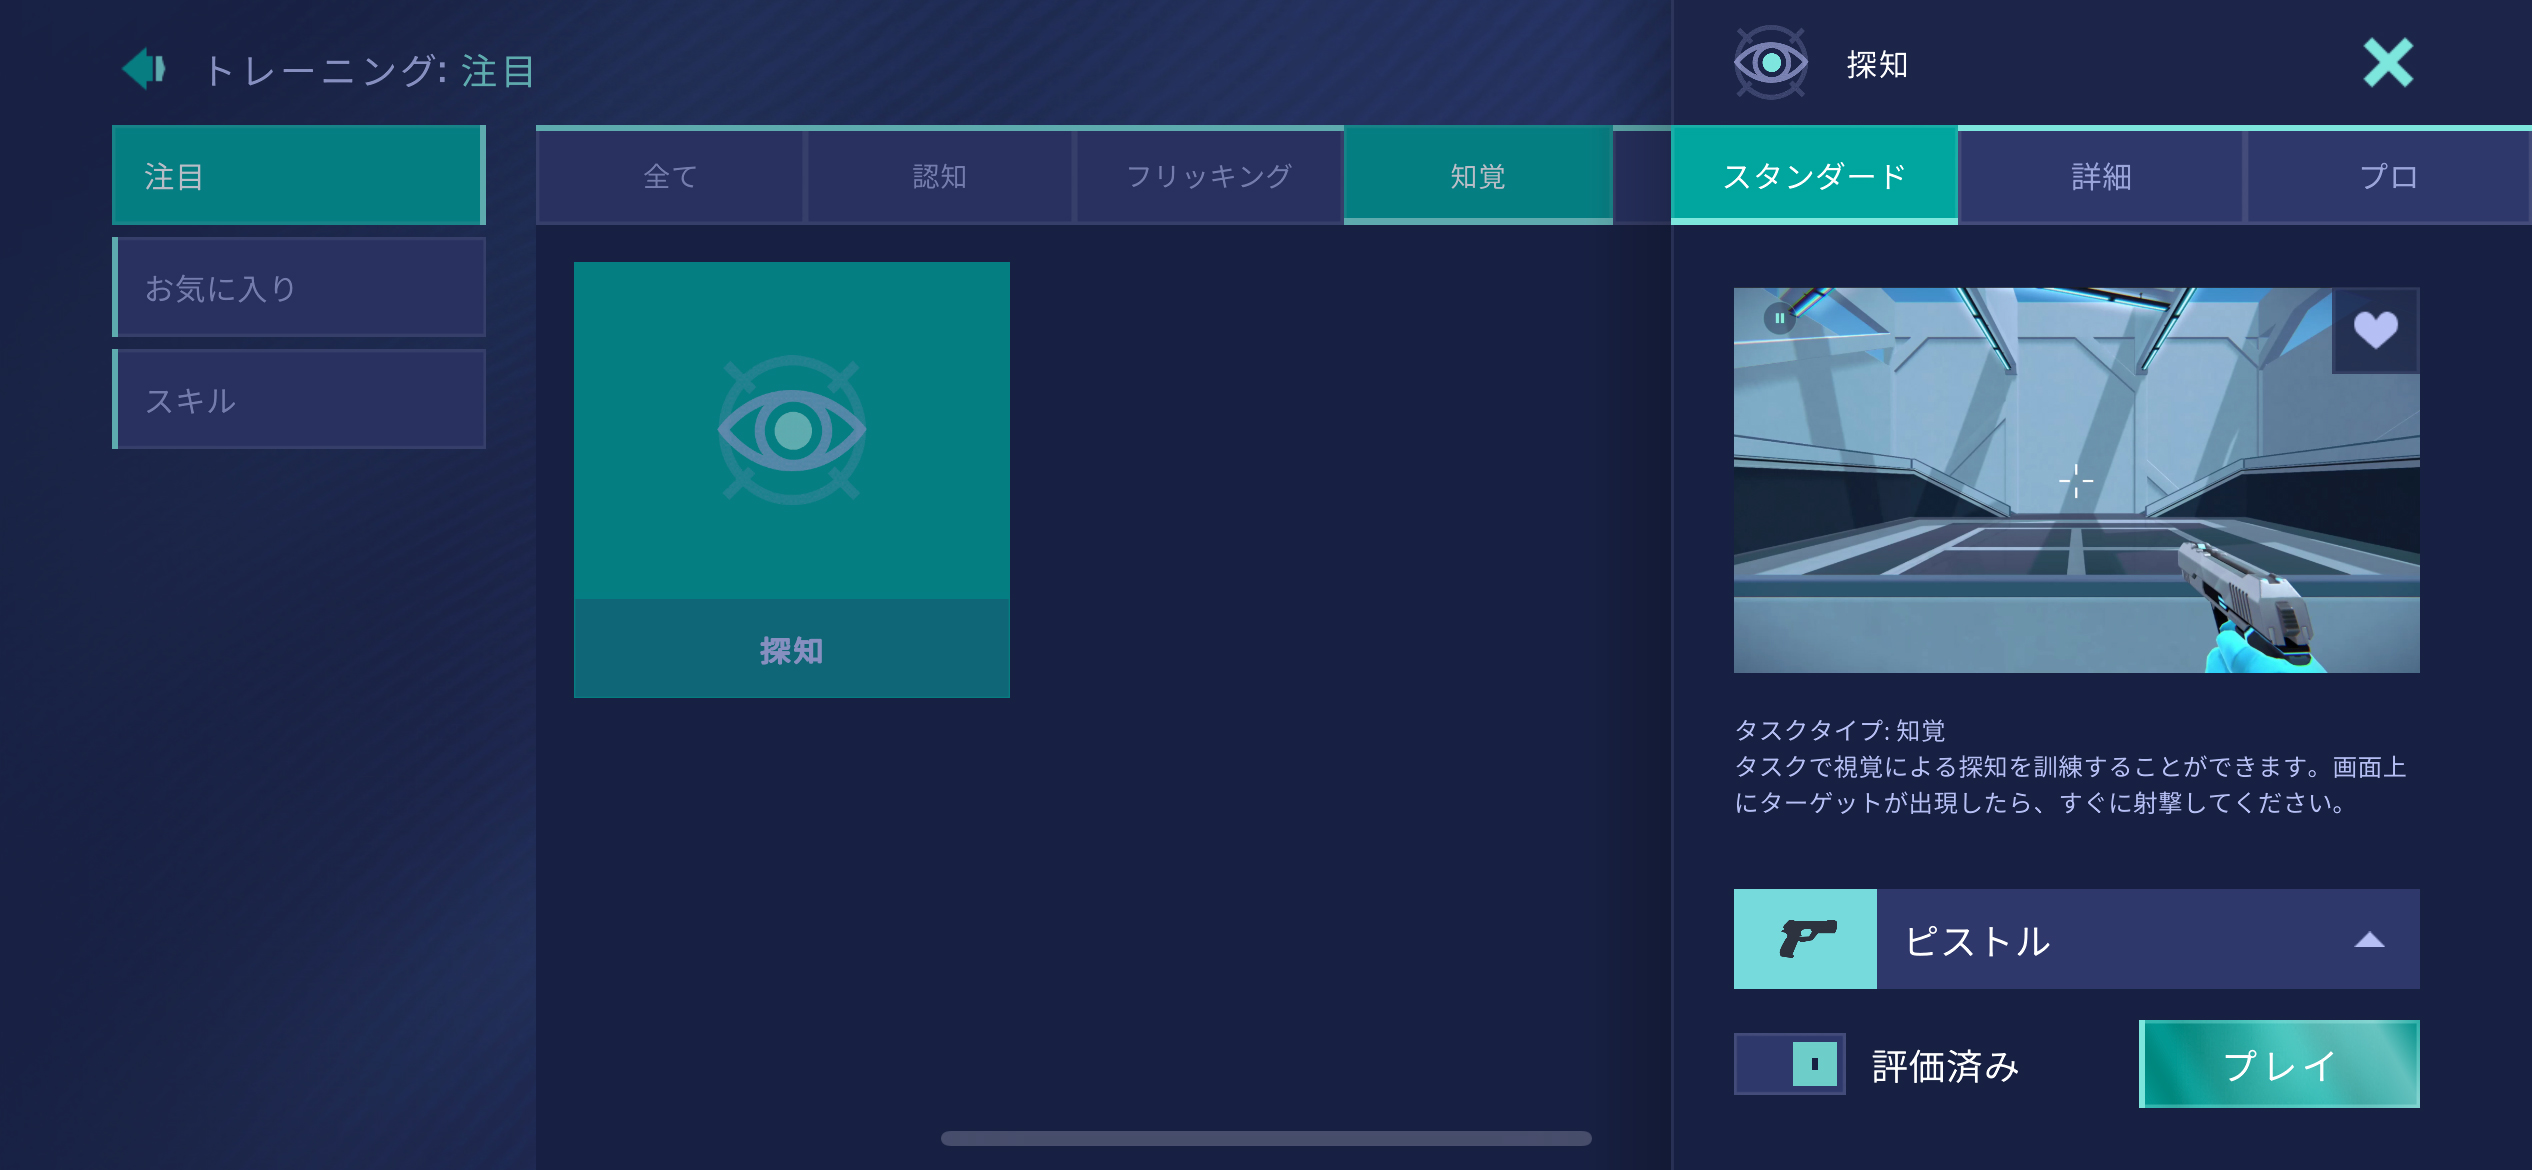
Task: Select the 知覚 filter tab
Action: pyautogui.click(x=1478, y=177)
